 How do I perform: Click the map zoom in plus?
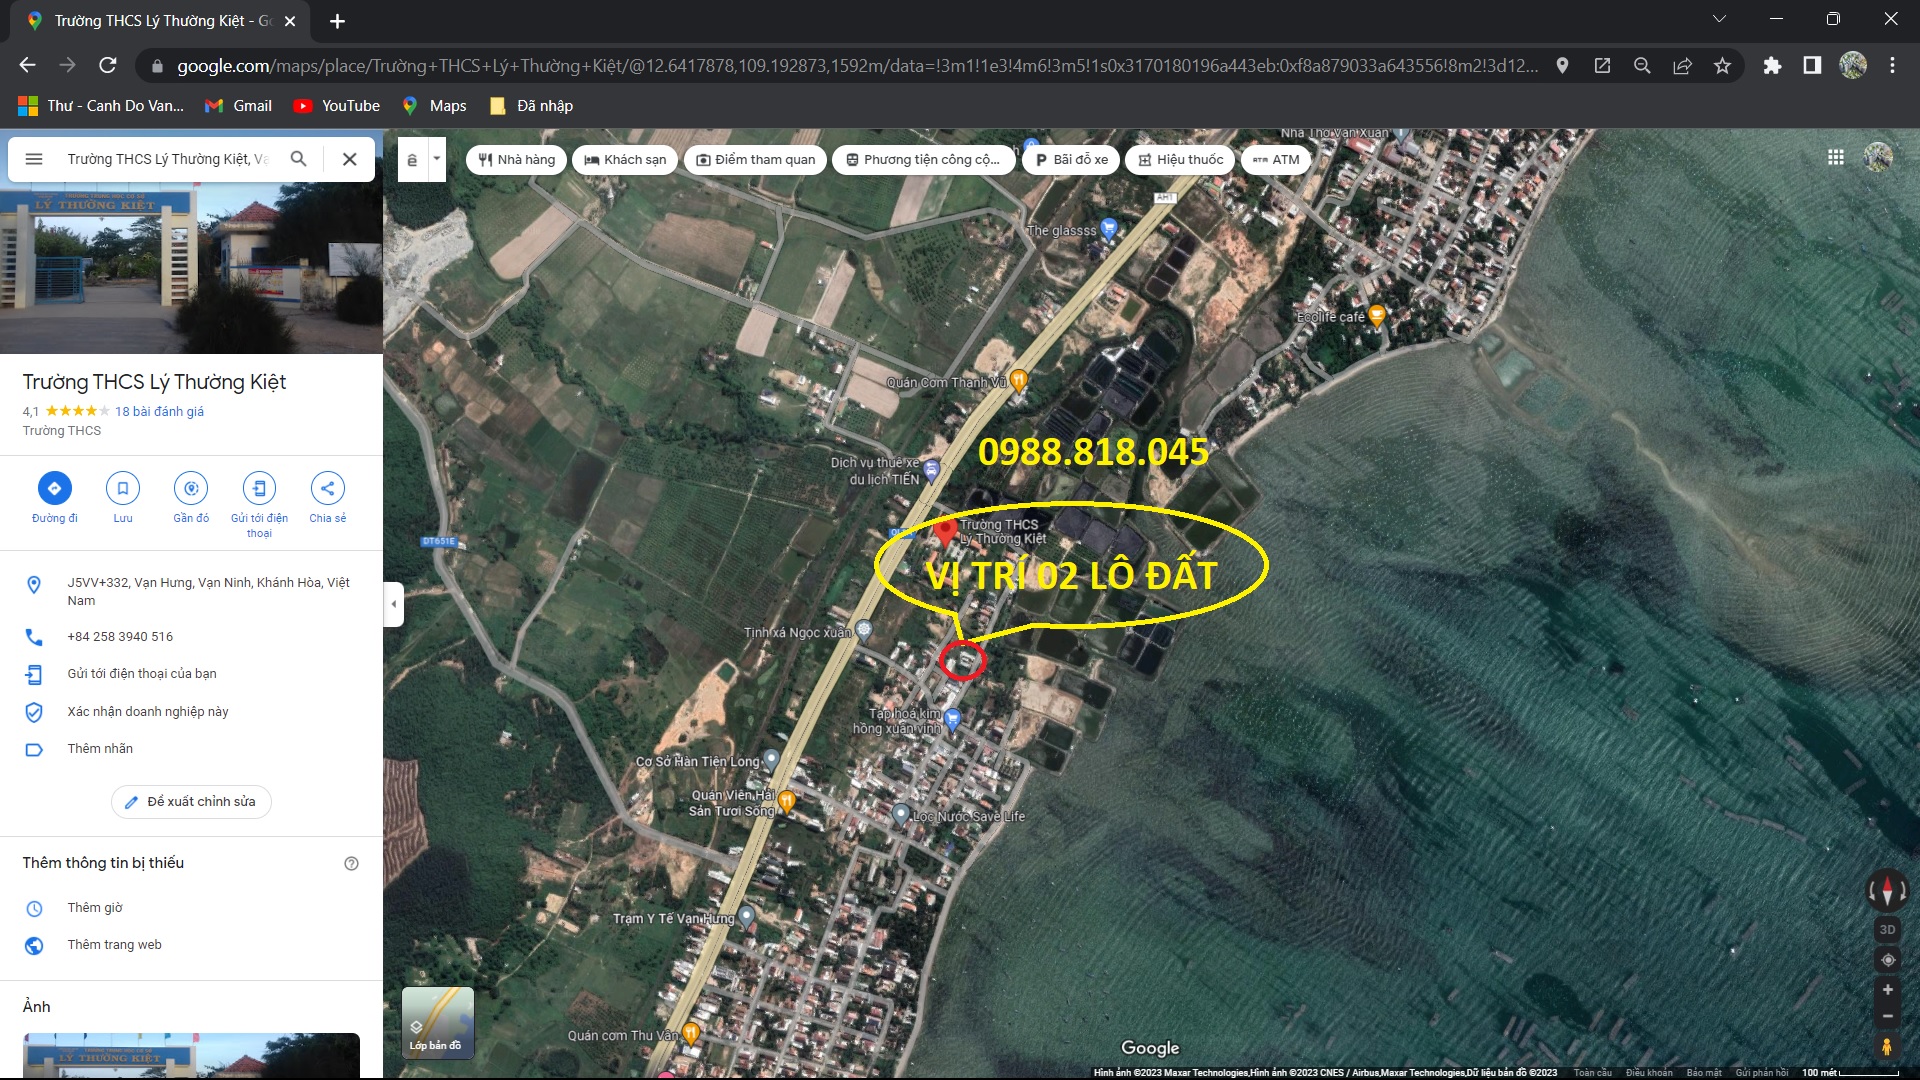(1887, 990)
